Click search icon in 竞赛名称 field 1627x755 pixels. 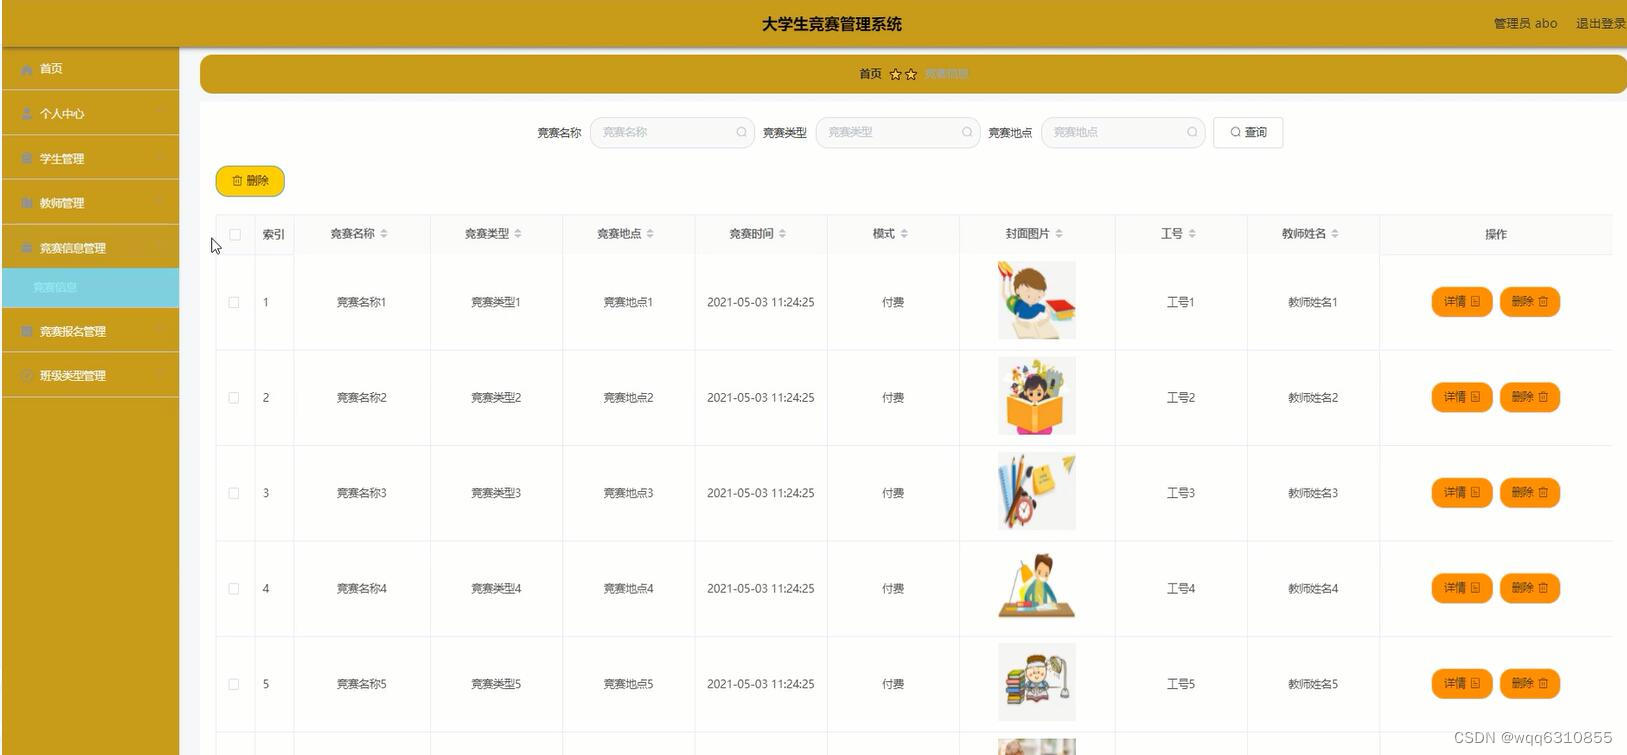(x=741, y=132)
